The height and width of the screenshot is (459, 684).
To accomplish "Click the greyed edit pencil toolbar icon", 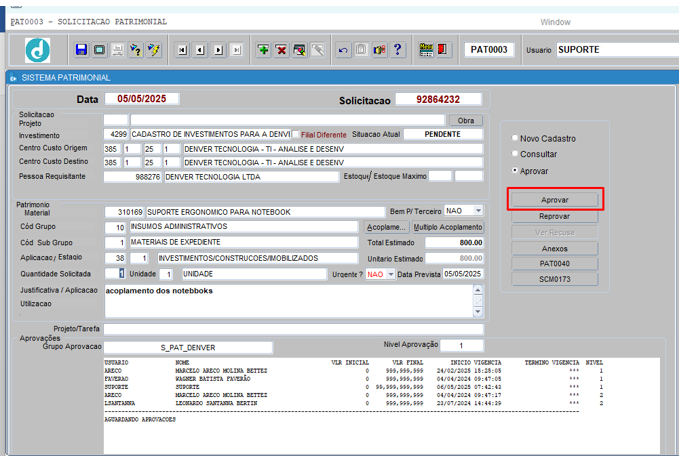I will click(318, 50).
